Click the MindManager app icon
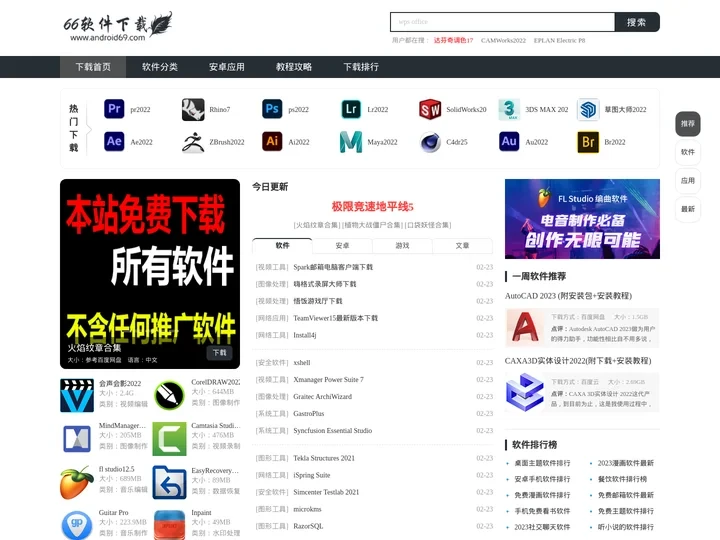Image resolution: width=720 pixels, height=540 pixels. click(x=77, y=439)
